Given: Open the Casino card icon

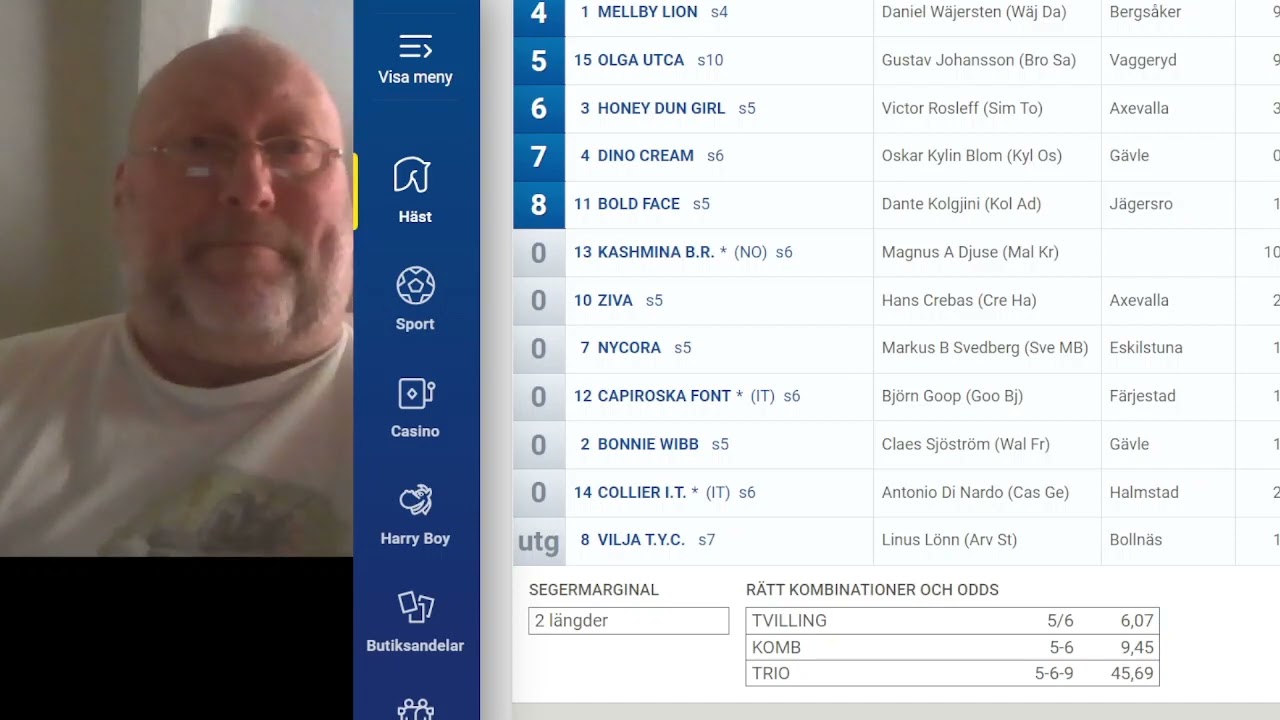Looking at the screenshot, I should pyautogui.click(x=415, y=394).
